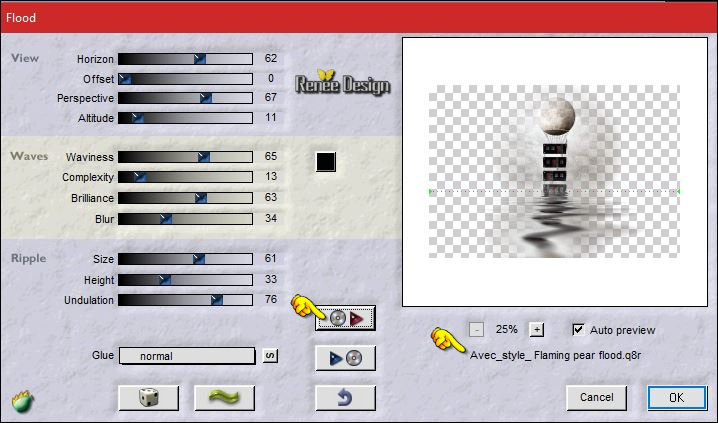Click the Blur value 34
The height and width of the screenshot is (423, 718).
pyautogui.click(x=271, y=218)
